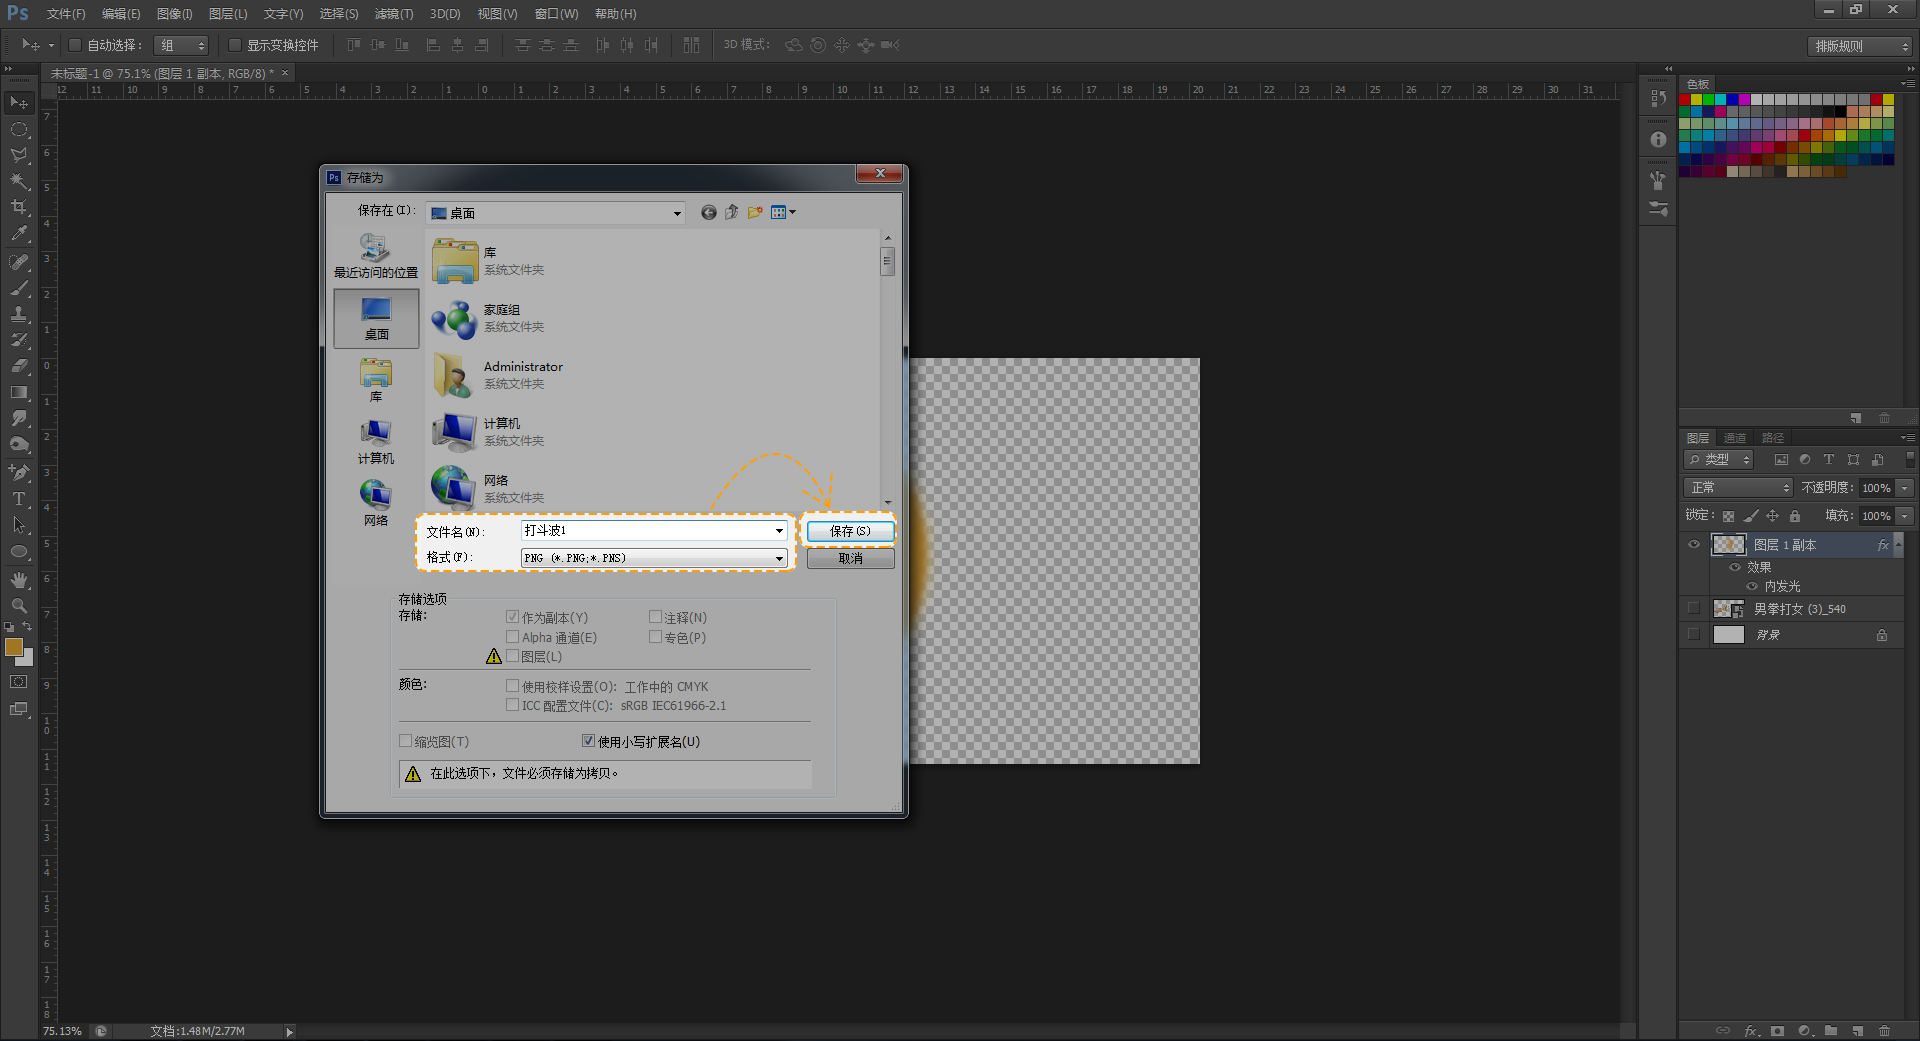The height and width of the screenshot is (1041, 1920).
Task: Open the 滤镜(T) menu
Action: tap(394, 14)
